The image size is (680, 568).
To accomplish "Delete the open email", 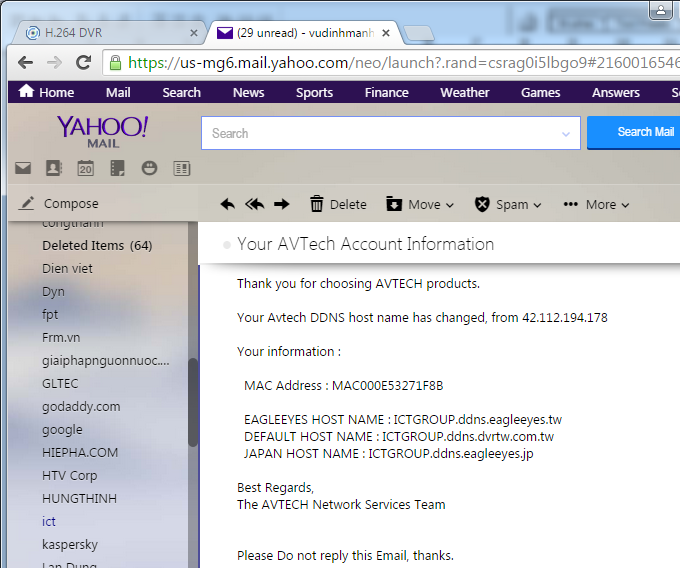I will point(338,204).
